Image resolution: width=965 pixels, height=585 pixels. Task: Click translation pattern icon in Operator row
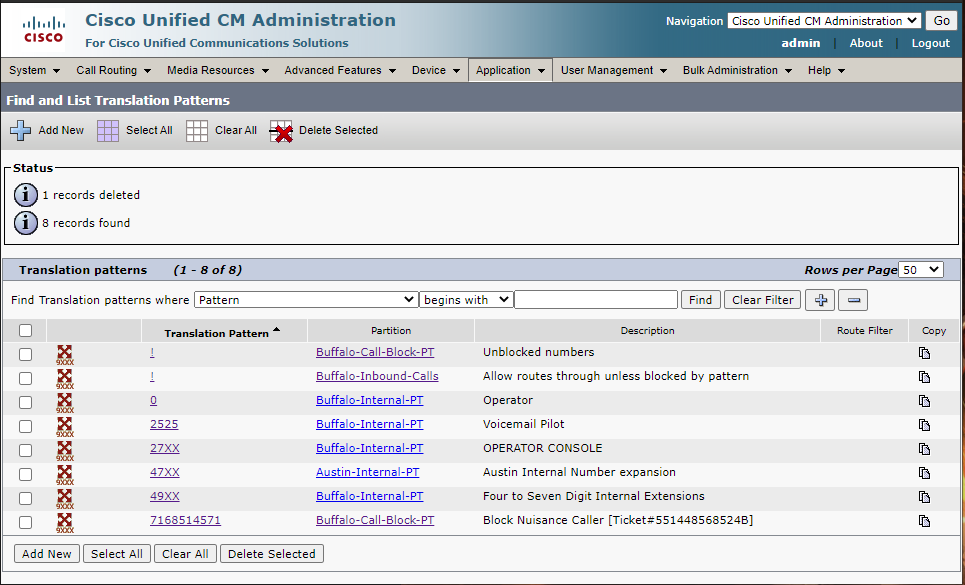[65, 402]
